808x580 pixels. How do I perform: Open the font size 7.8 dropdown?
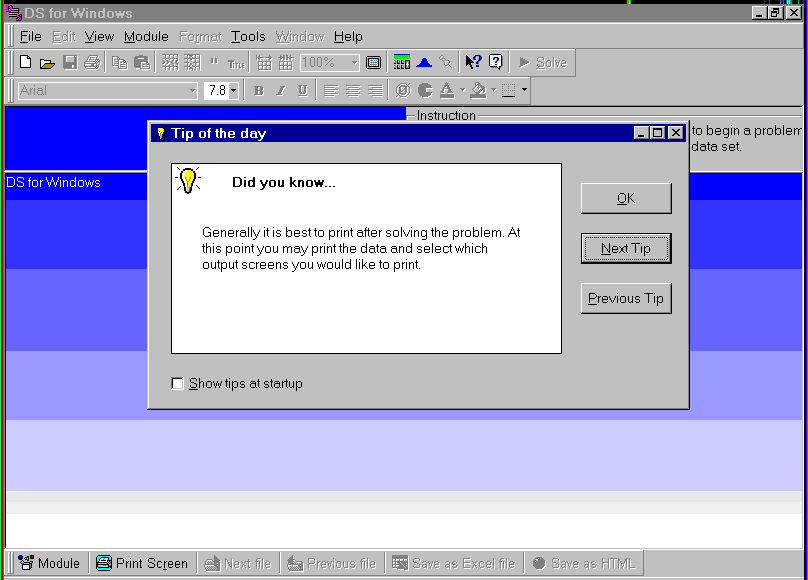coord(234,91)
